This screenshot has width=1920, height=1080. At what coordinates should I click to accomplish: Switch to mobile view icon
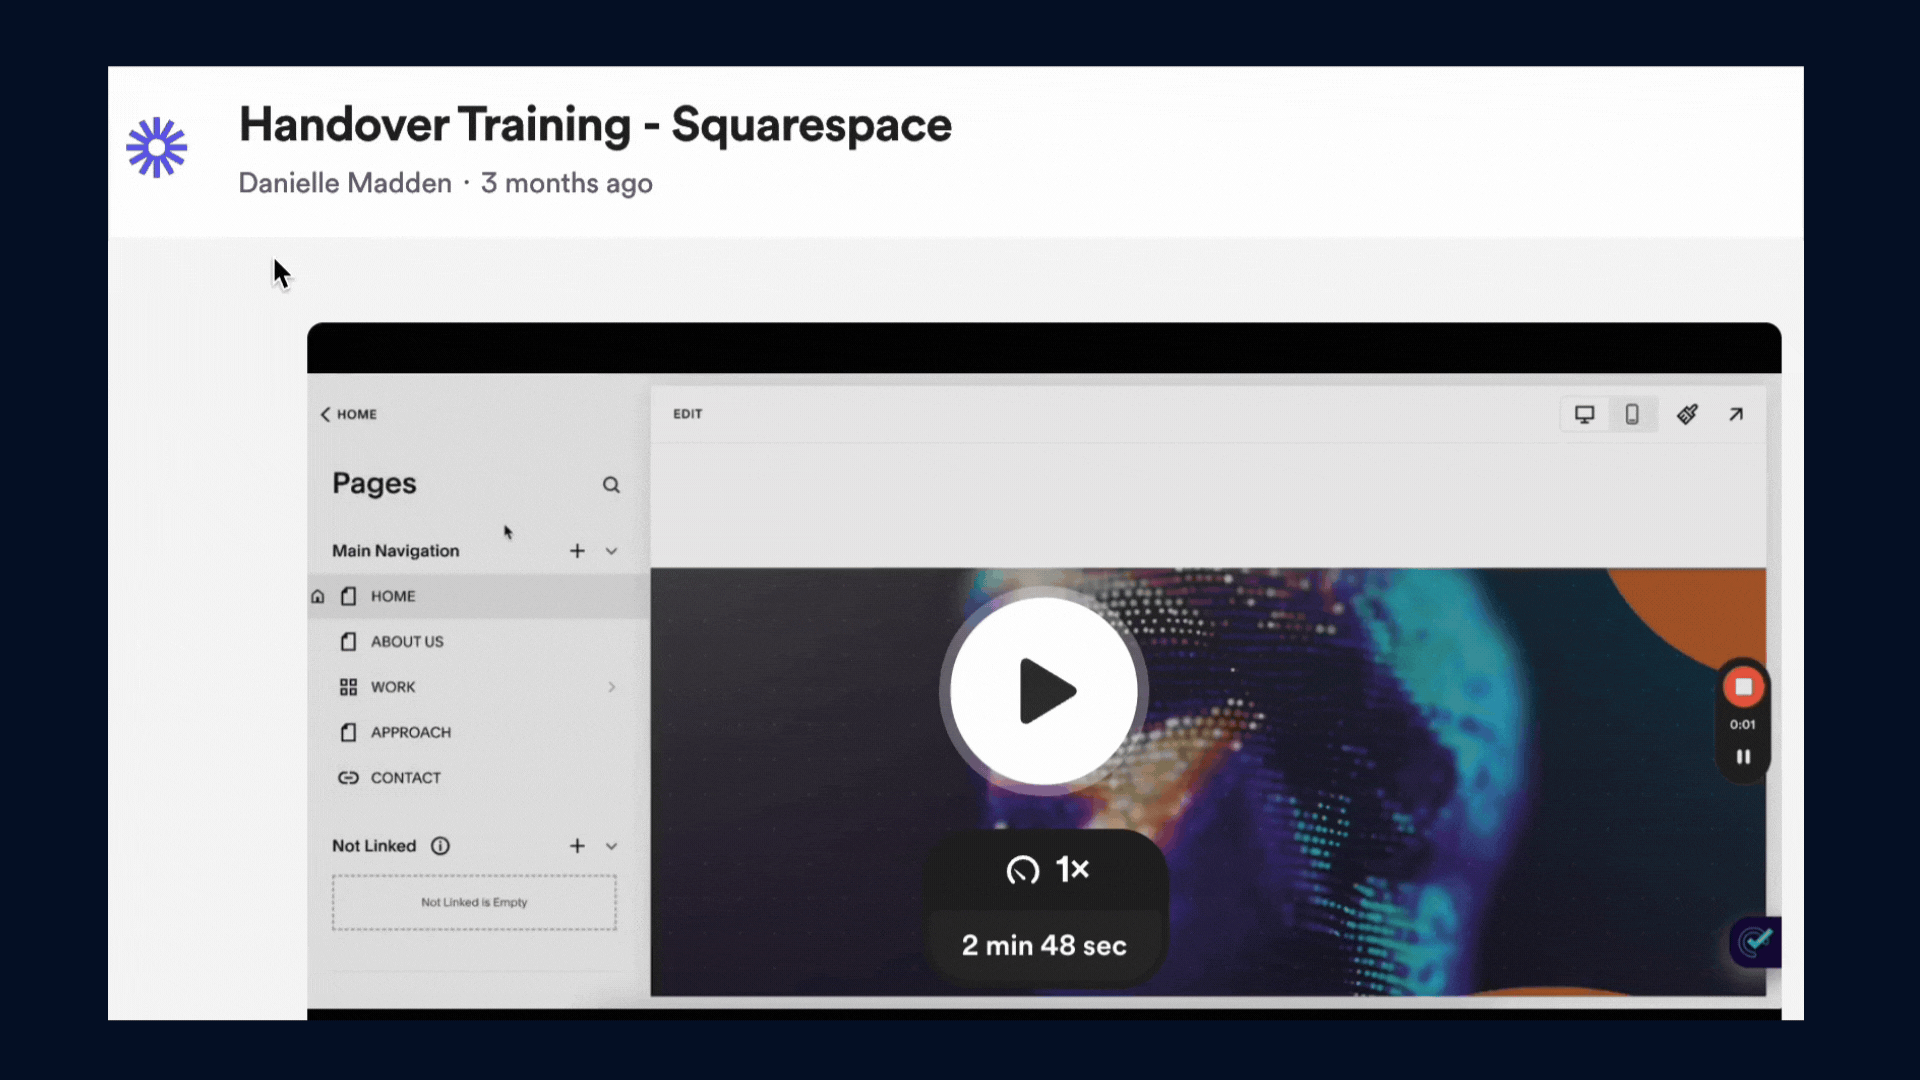[x=1632, y=414]
